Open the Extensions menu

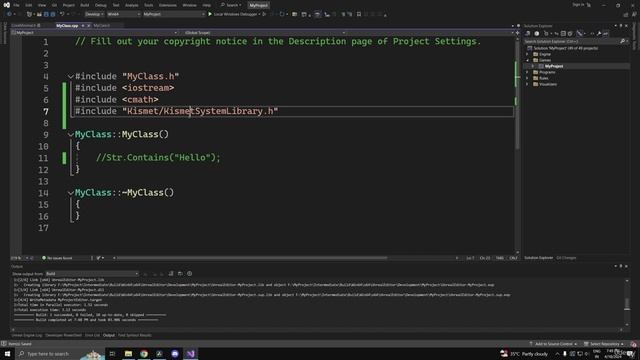[x=168, y=5]
